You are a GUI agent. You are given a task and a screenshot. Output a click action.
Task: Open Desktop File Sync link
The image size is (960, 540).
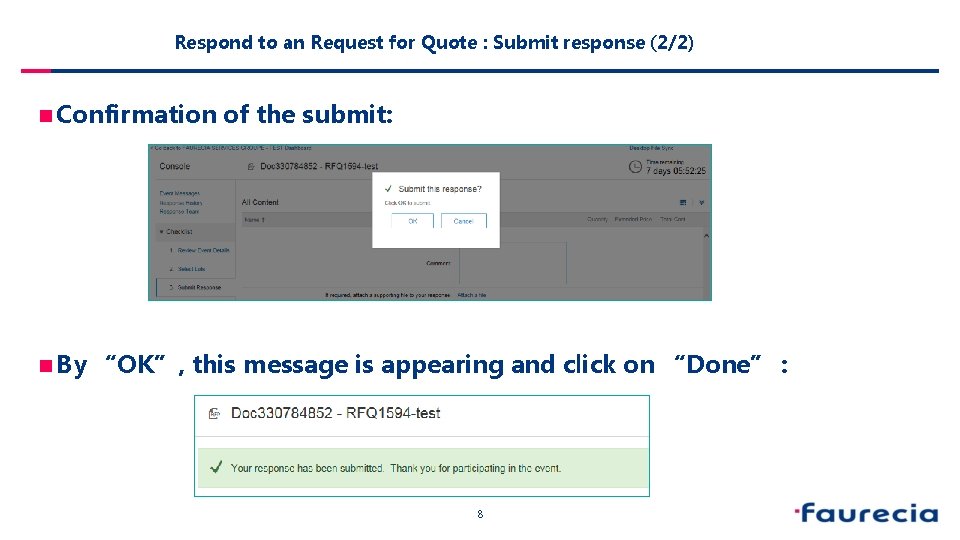point(651,148)
